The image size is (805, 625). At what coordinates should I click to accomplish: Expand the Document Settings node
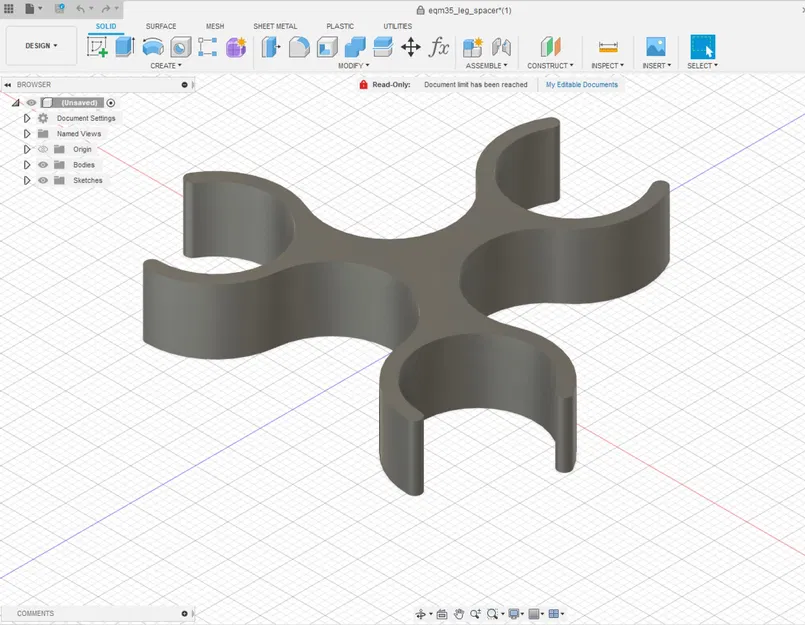[27, 118]
